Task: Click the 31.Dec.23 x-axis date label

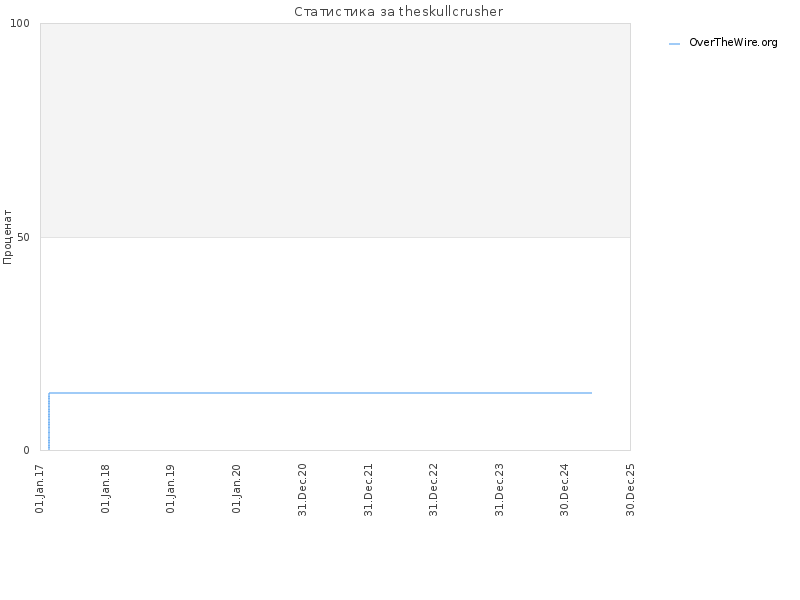Action: tap(499, 489)
